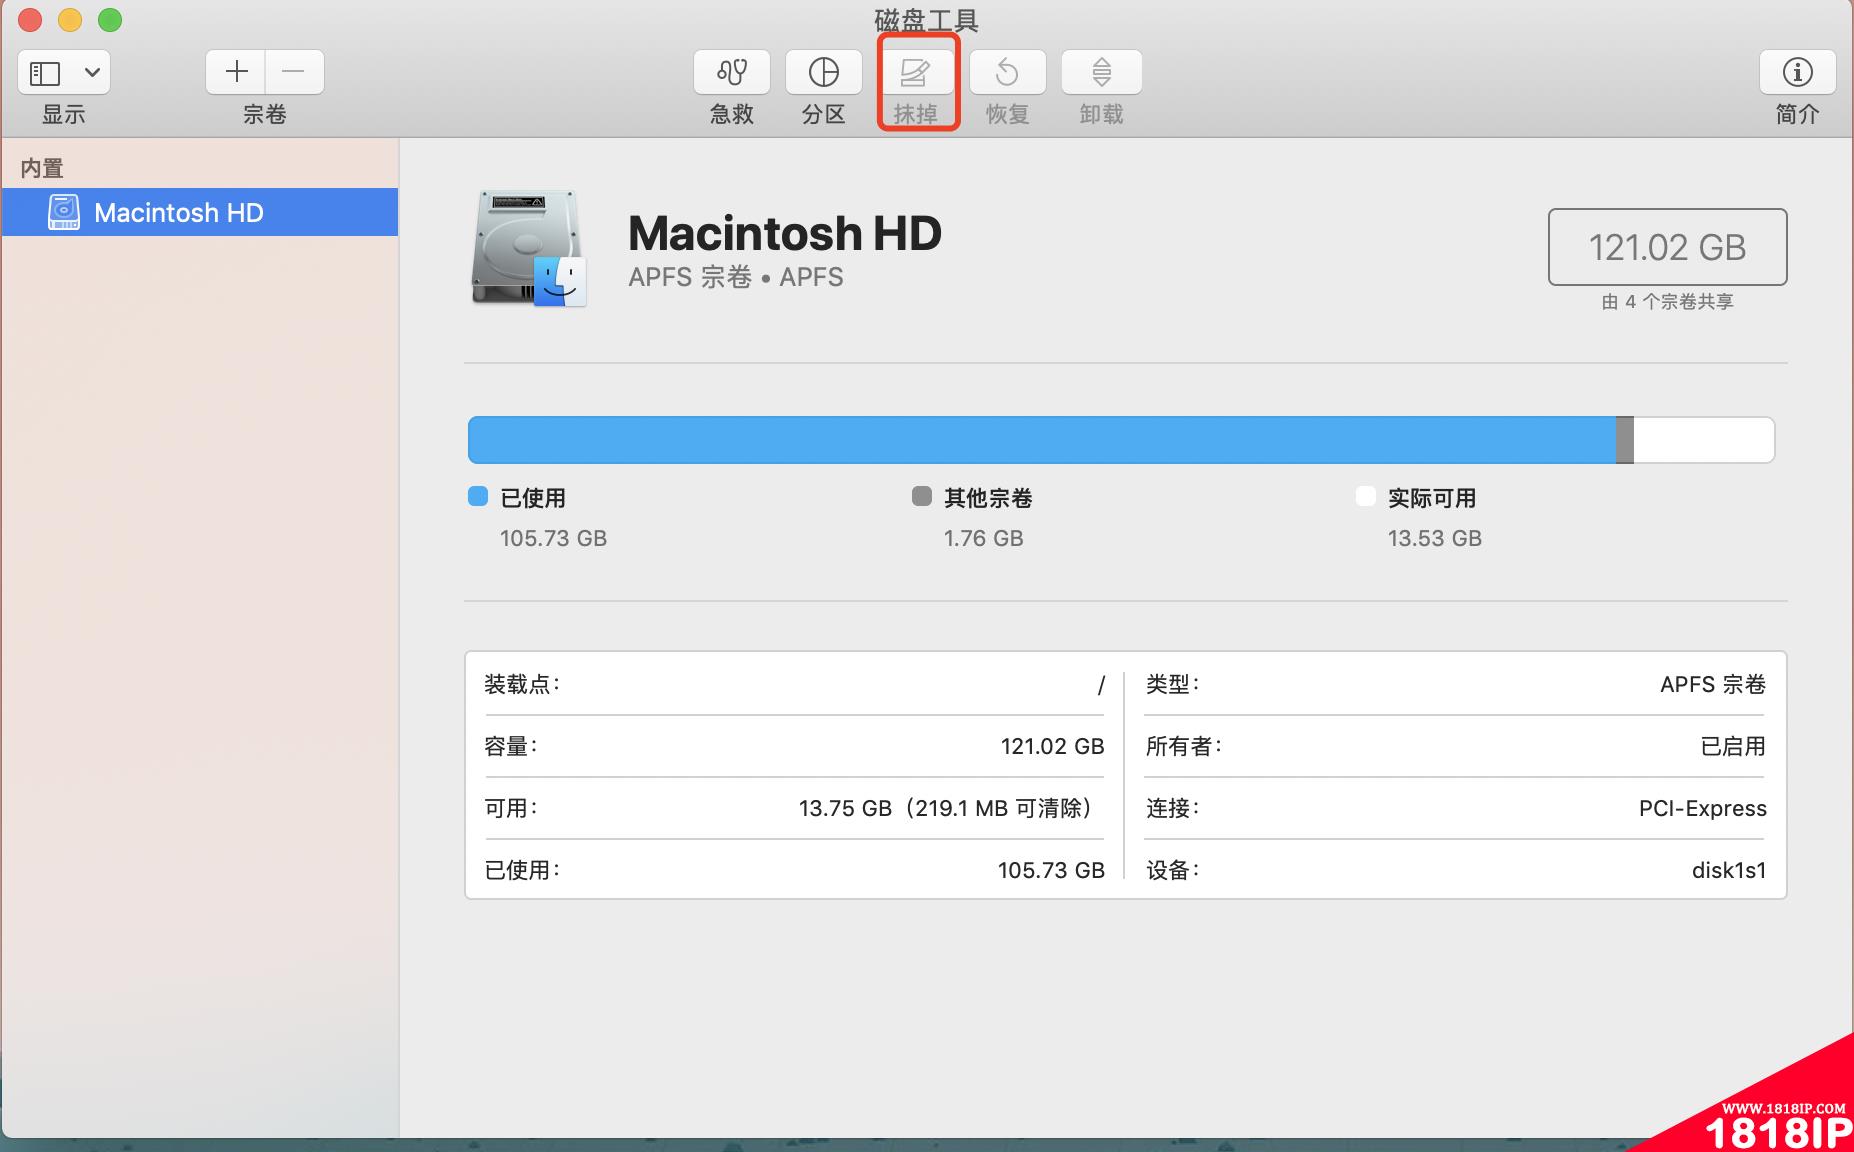Click the '由 4 个宗卷共享' label

pos(1667,302)
